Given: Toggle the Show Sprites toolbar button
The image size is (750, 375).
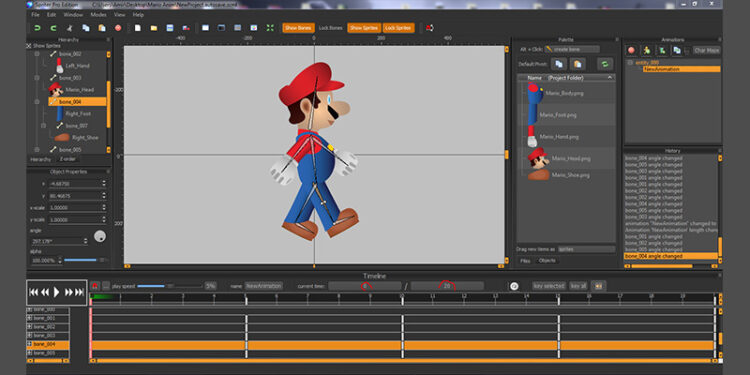Looking at the screenshot, I should tap(364, 28).
